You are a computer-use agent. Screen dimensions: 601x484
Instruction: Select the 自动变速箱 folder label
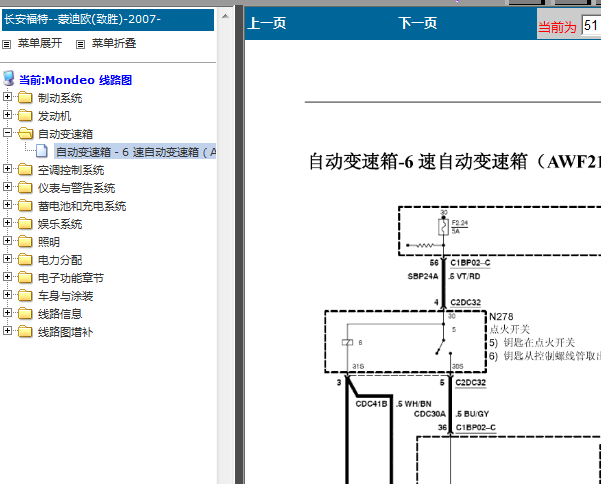[66, 134]
